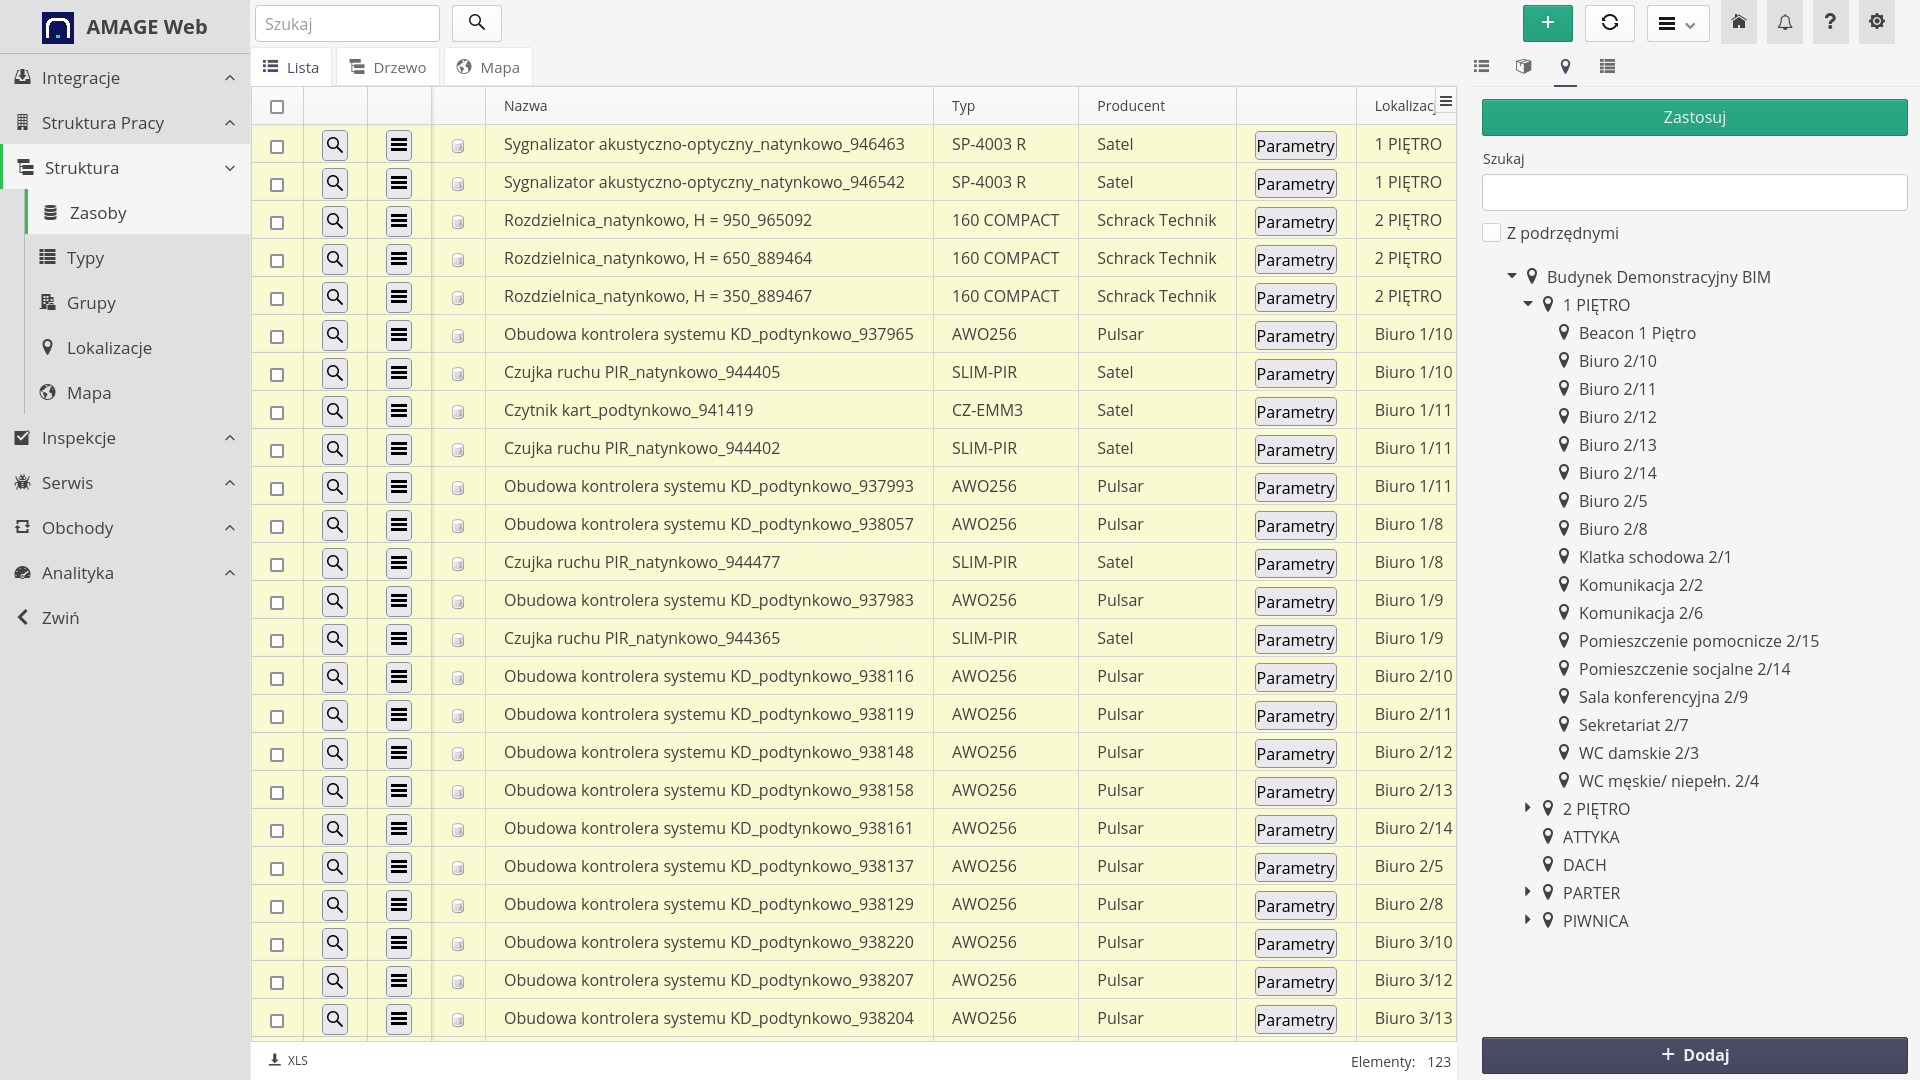Expand the Inspekcje sidebar section
This screenshot has width=1920, height=1080.
click(125, 438)
